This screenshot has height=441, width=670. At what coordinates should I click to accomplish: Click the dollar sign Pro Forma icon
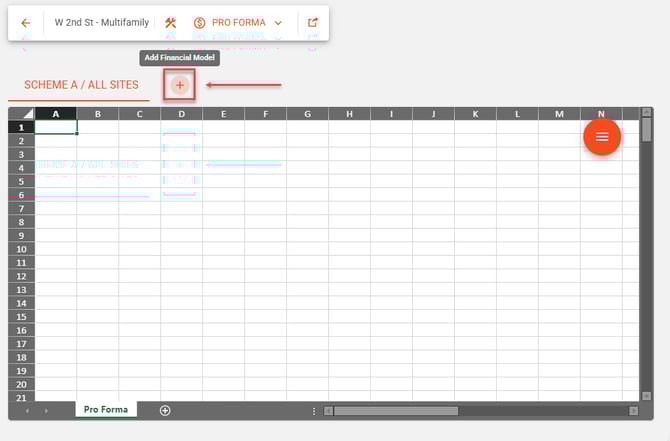(x=199, y=22)
